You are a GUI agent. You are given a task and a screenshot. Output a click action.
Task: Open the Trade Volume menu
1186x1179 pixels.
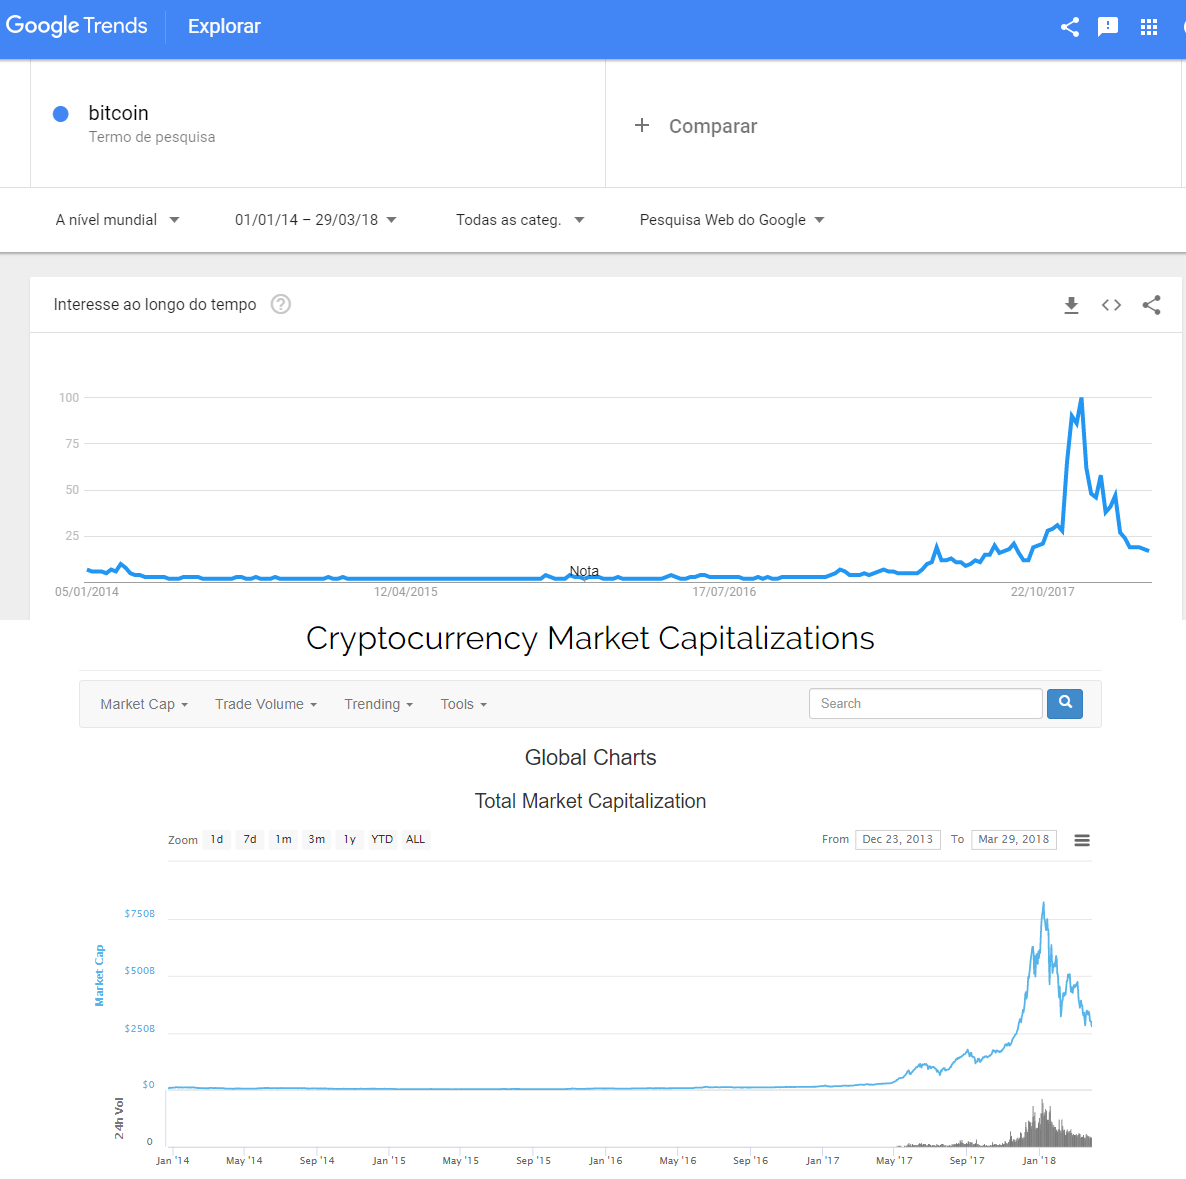(265, 703)
